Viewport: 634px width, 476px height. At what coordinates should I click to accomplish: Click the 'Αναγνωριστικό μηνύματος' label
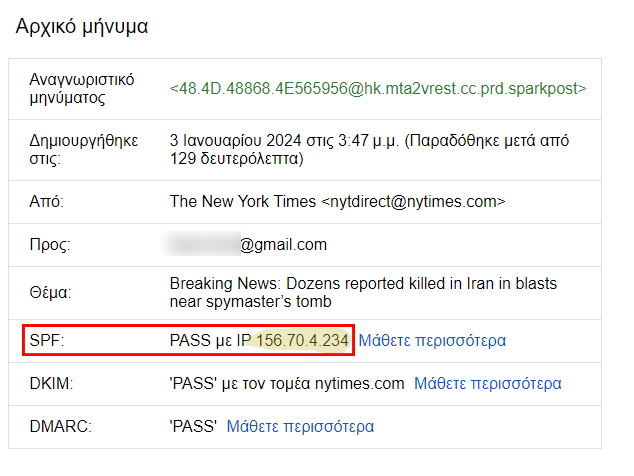[x=82, y=89]
